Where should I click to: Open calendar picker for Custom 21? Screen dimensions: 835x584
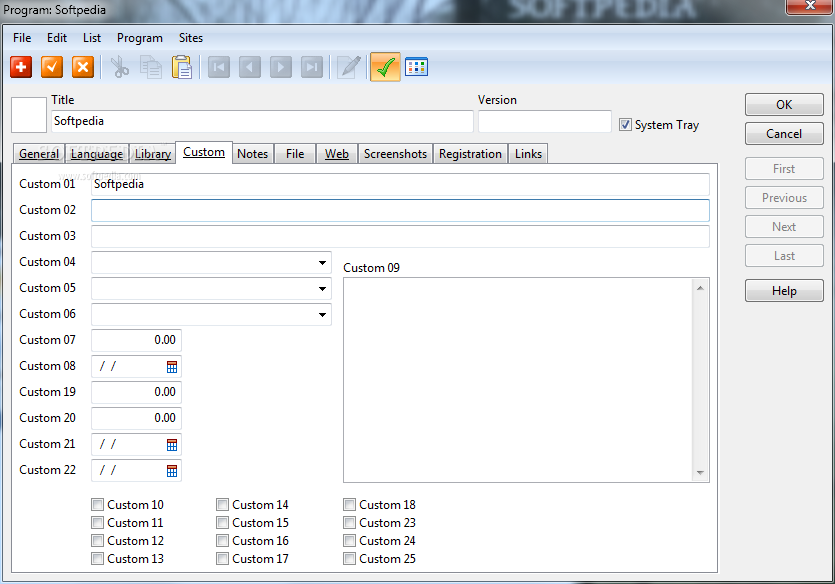click(x=171, y=445)
